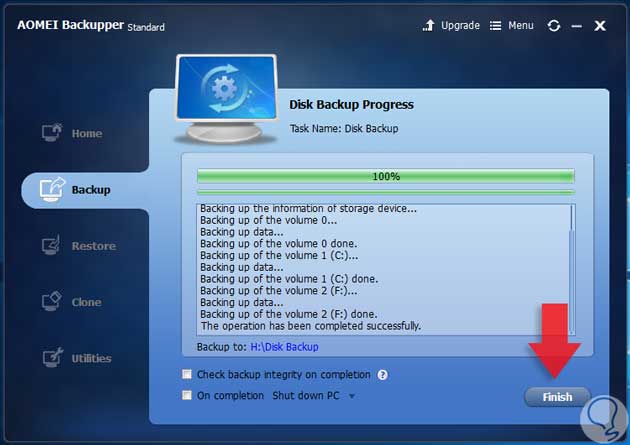The width and height of the screenshot is (630, 445).
Task: Click the help icon beside integrity check
Action: [x=382, y=375]
